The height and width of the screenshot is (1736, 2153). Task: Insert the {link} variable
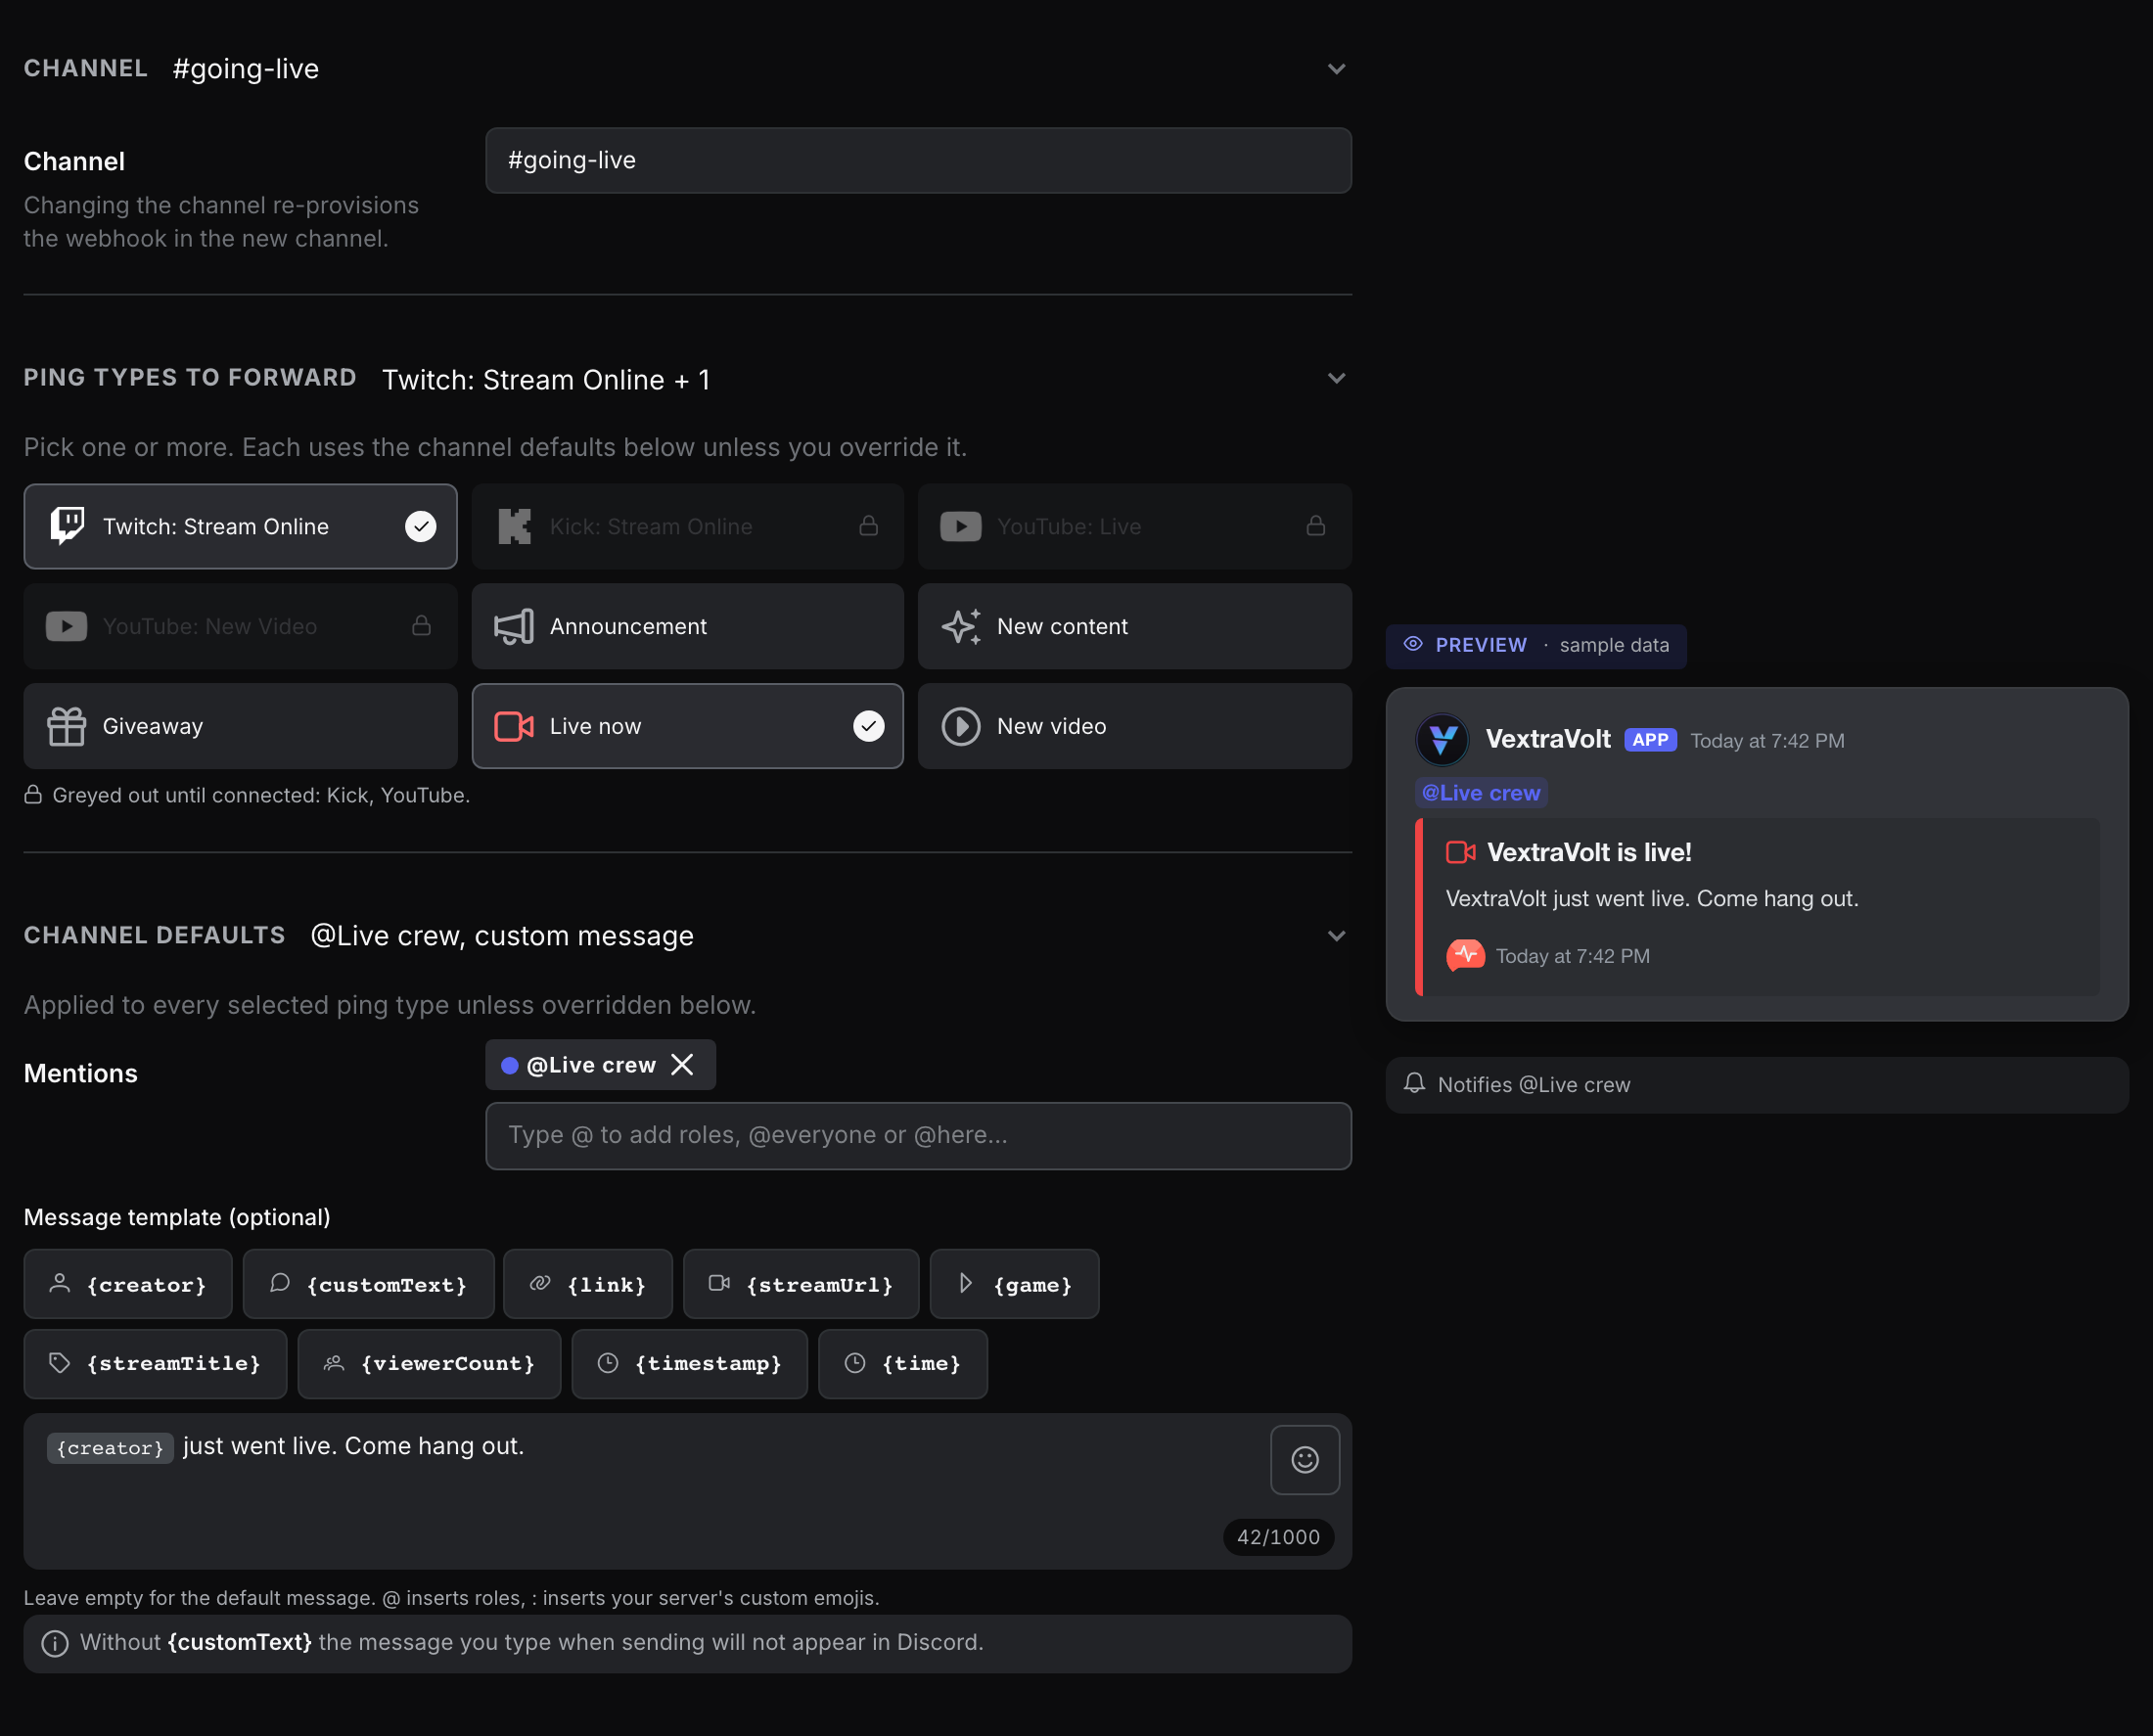[x=588, y=1285]
